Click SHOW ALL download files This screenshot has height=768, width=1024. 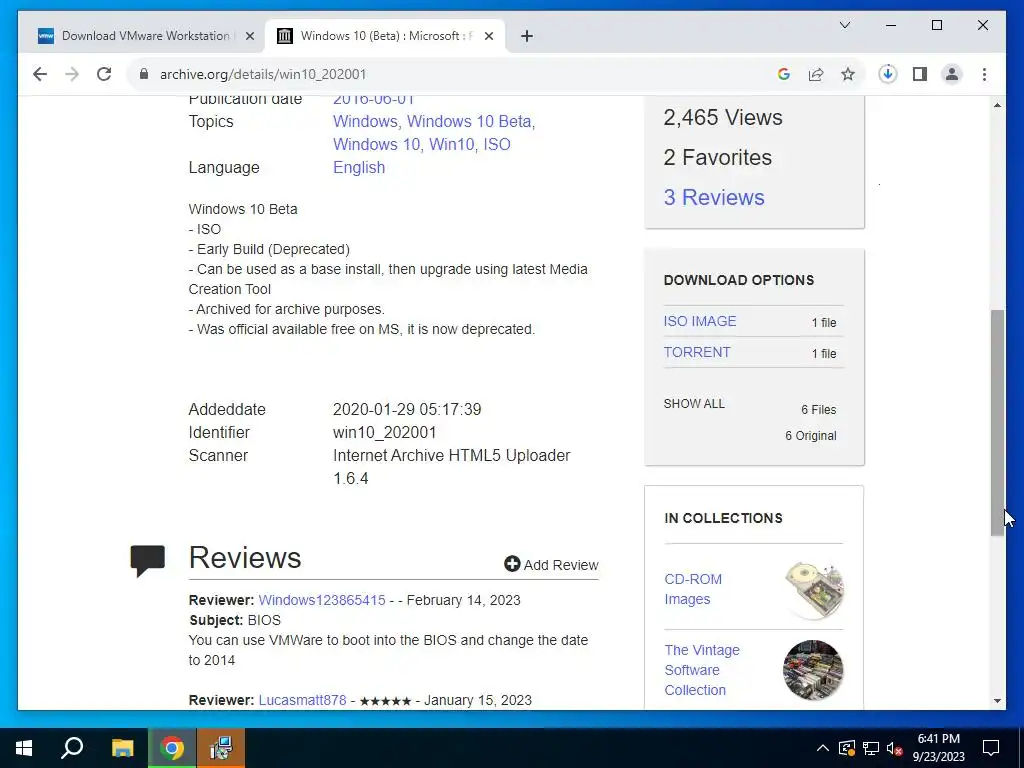694,404
